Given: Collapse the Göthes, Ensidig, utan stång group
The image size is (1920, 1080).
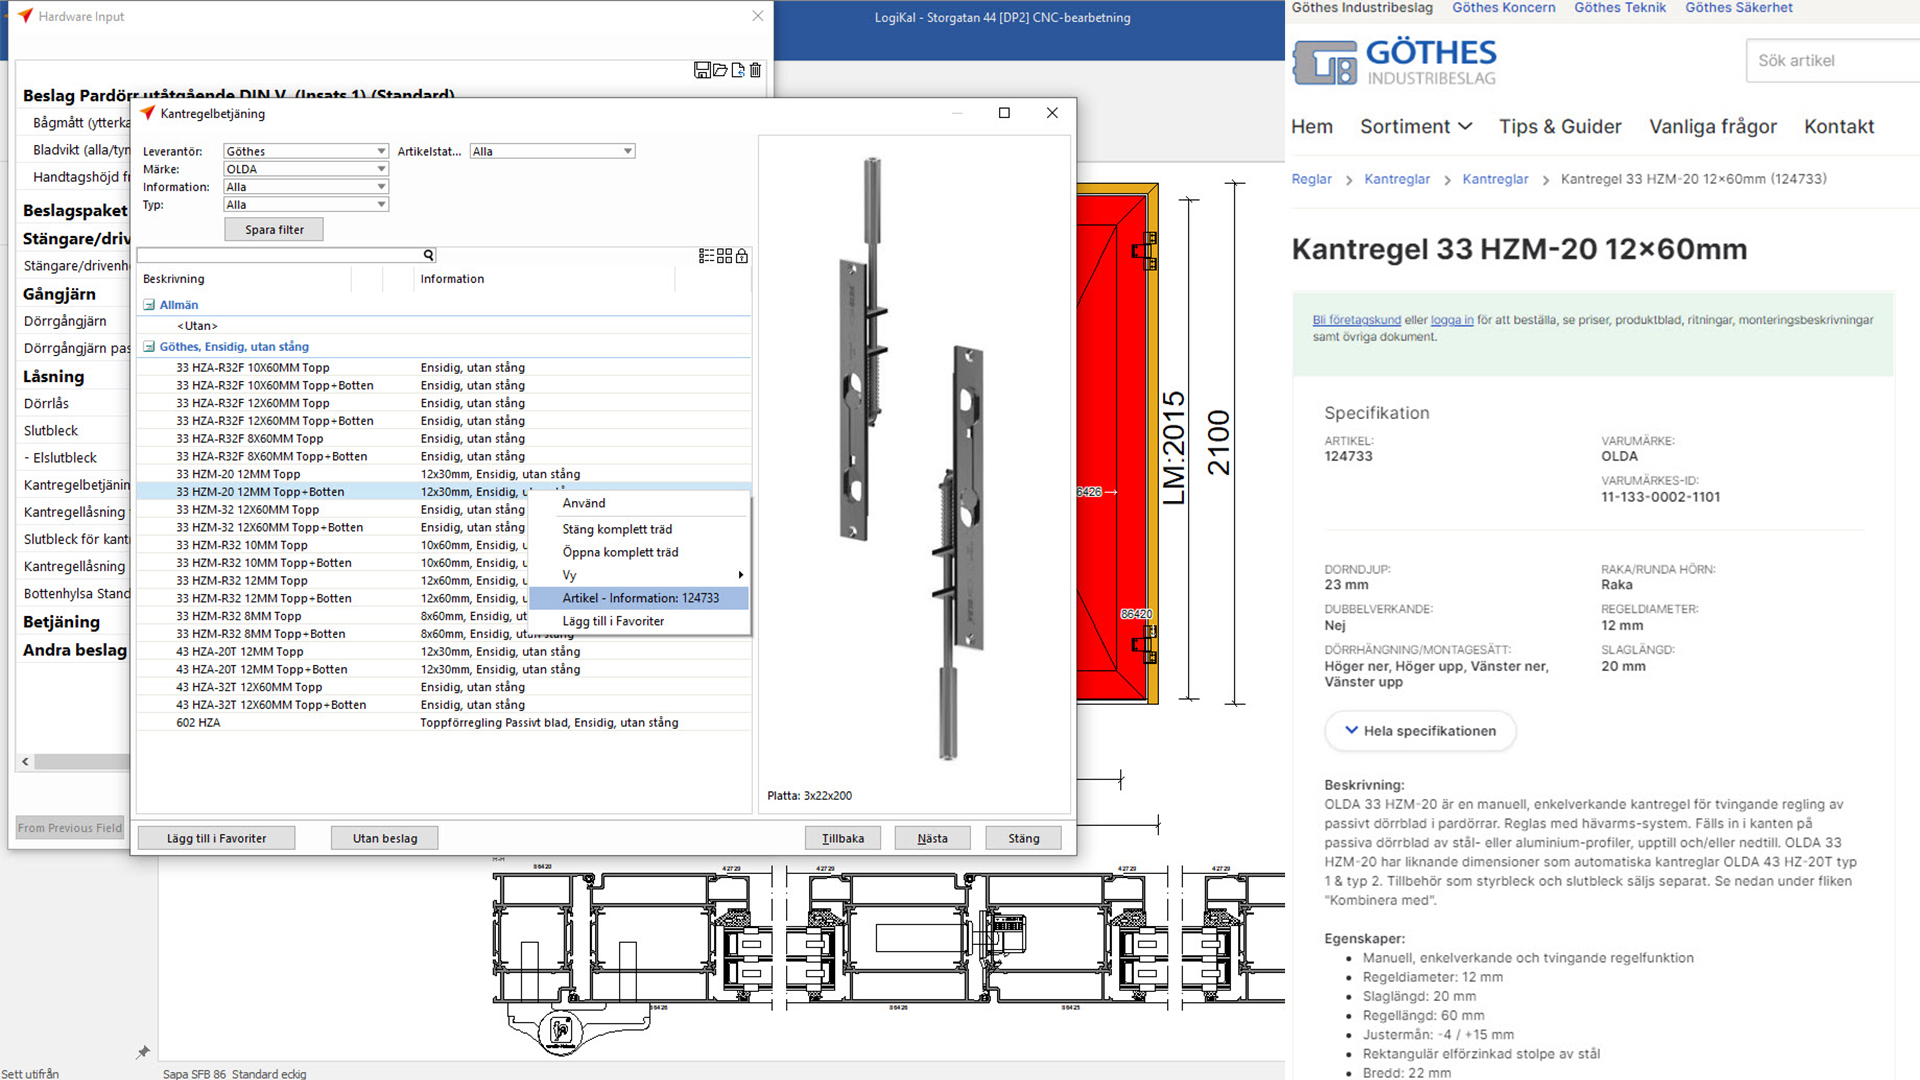Looking at the screenshot, I should pos(149,347).
